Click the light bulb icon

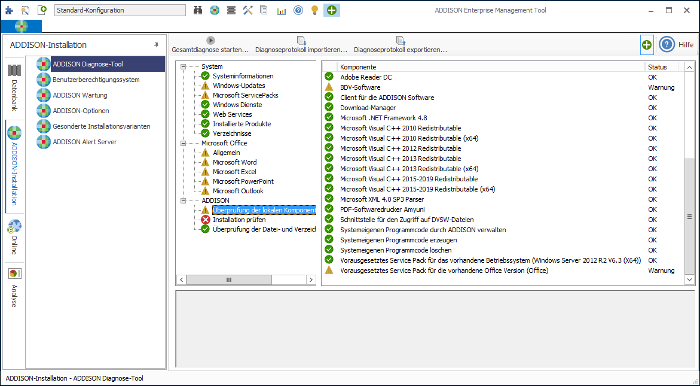(x=315, y=10)
